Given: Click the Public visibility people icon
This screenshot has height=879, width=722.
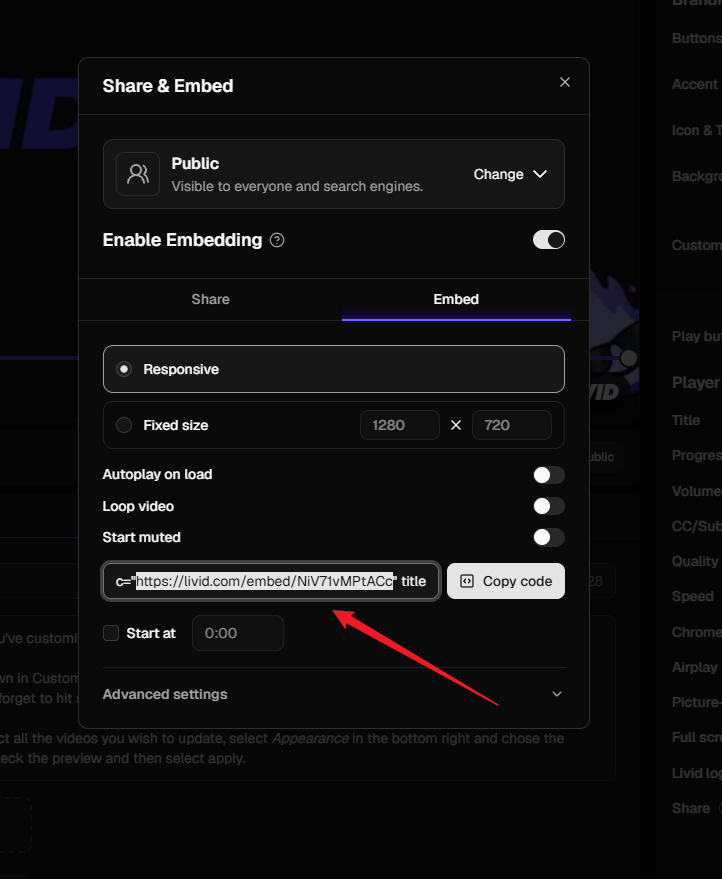Looking at the screenshot, I should [x=138, y=174].
